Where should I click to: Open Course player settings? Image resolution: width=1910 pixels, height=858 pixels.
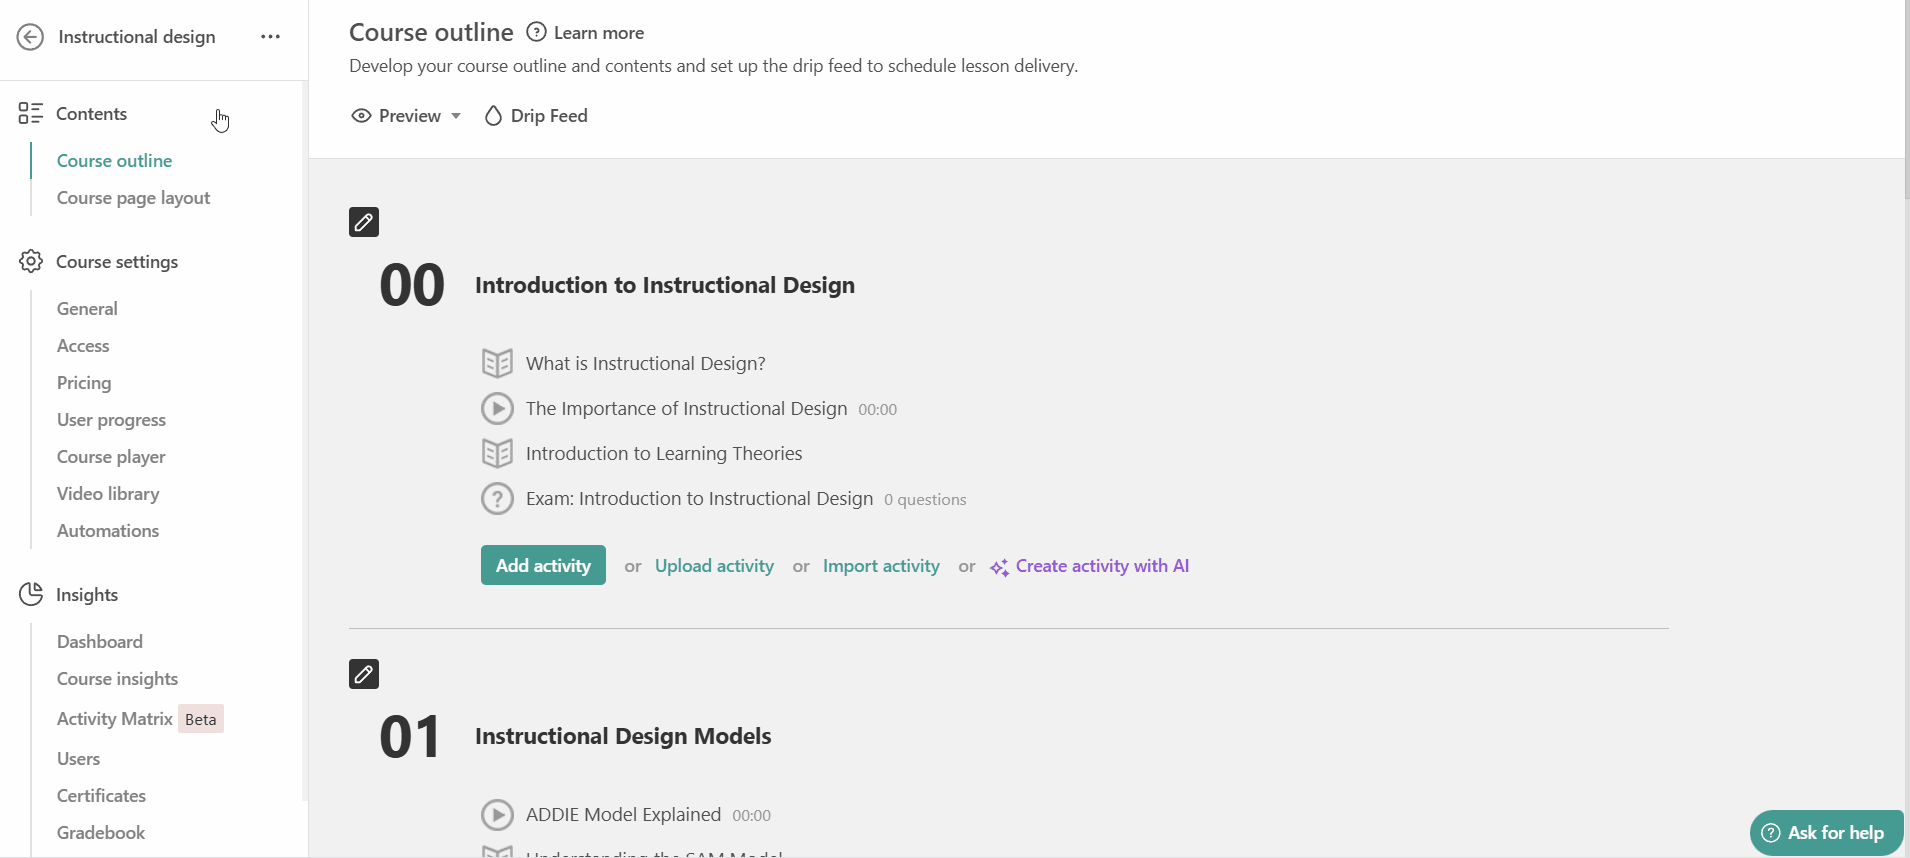(x=111, y=457)
